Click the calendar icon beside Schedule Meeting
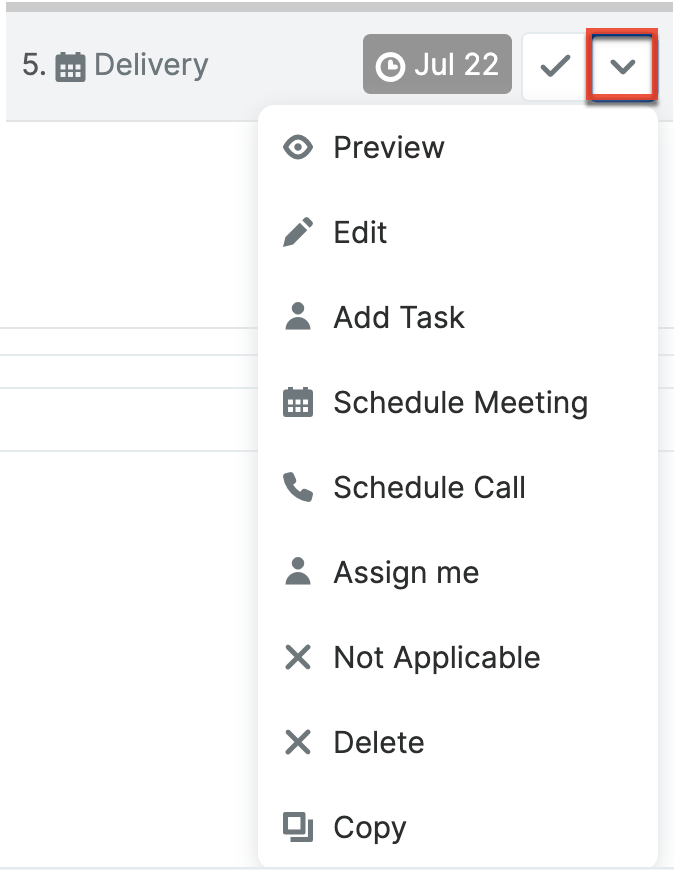This screenshot has height=870, width=674. click(298, 403)
